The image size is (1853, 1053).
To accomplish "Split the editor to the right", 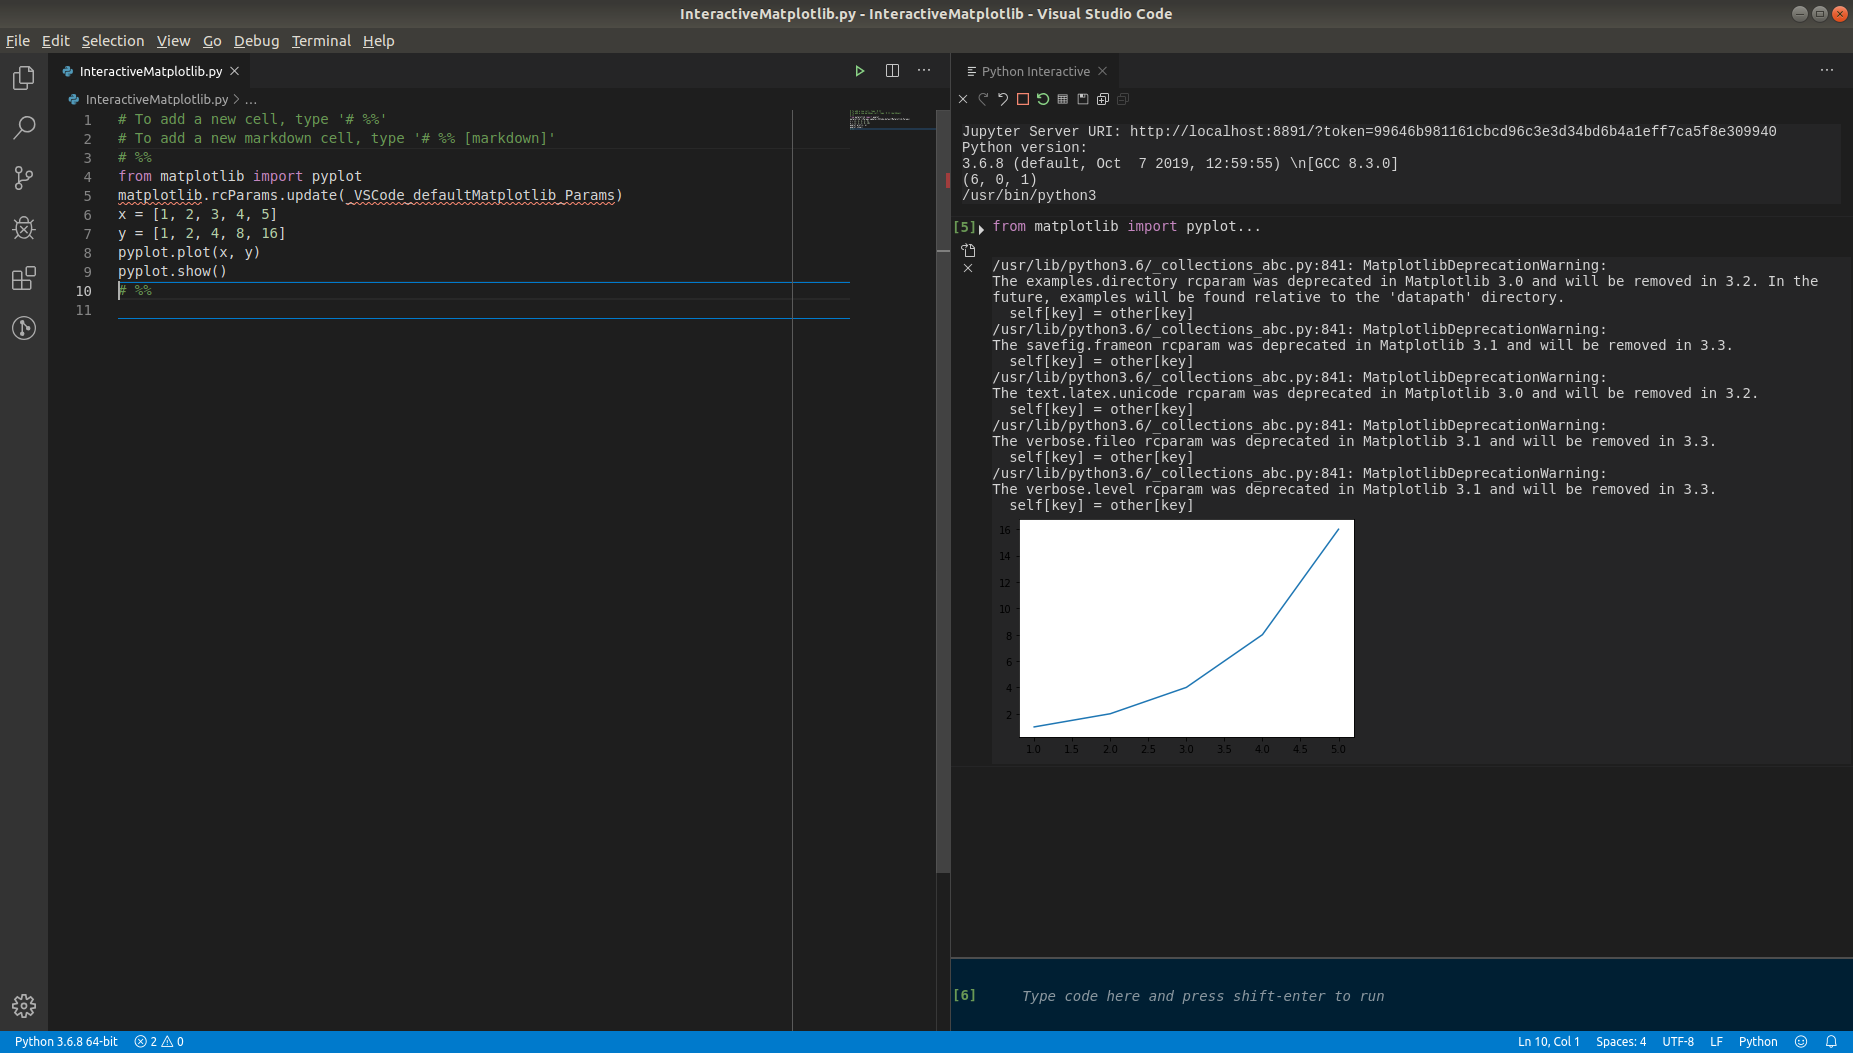I will (x=892, y=71).
